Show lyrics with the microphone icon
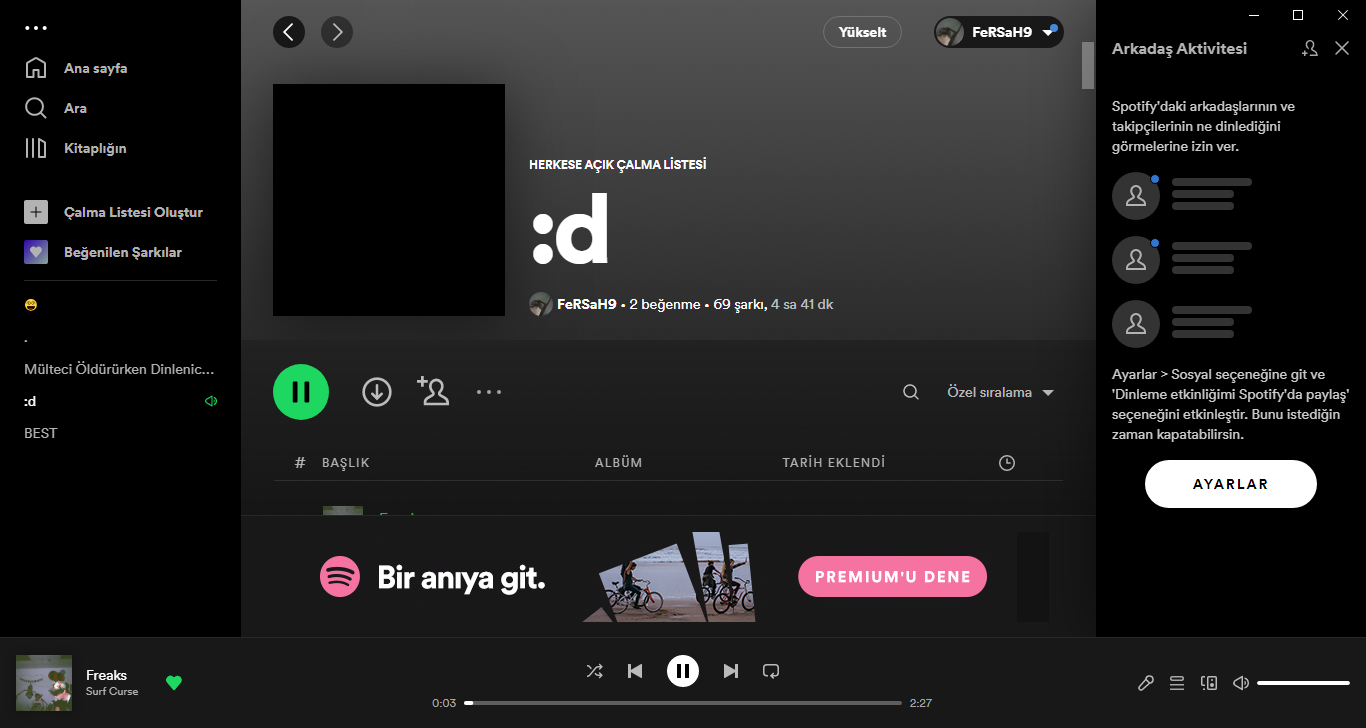Image resolution: width=1366 pixels, height=728 pixels. (x=1146, y=683)
